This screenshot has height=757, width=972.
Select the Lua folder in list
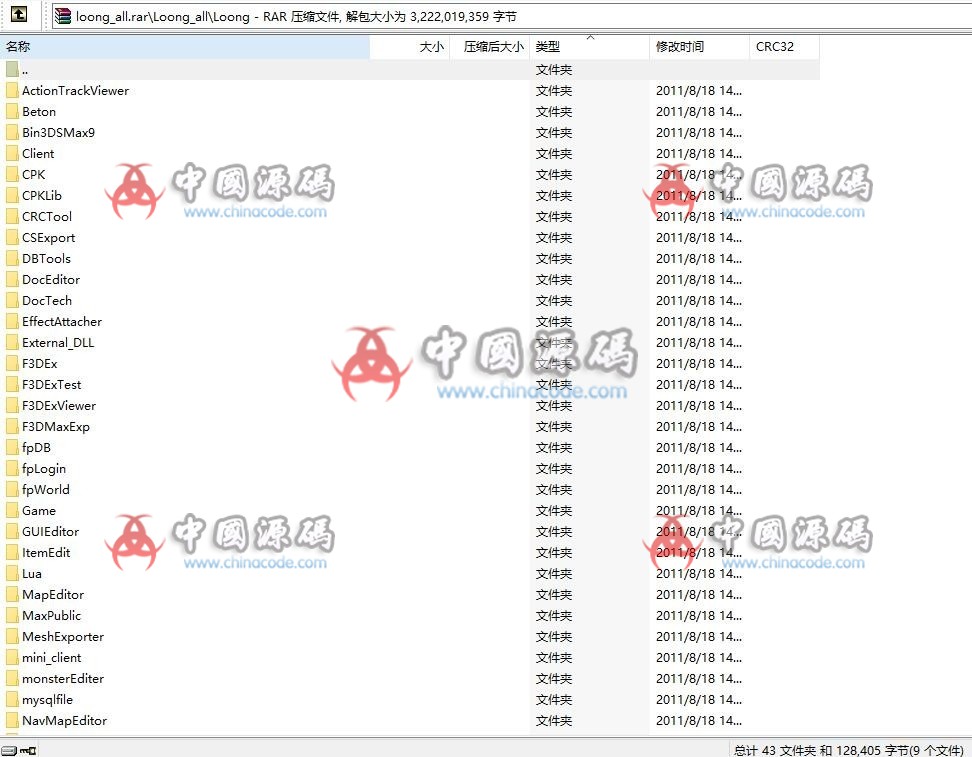(32, 574)
